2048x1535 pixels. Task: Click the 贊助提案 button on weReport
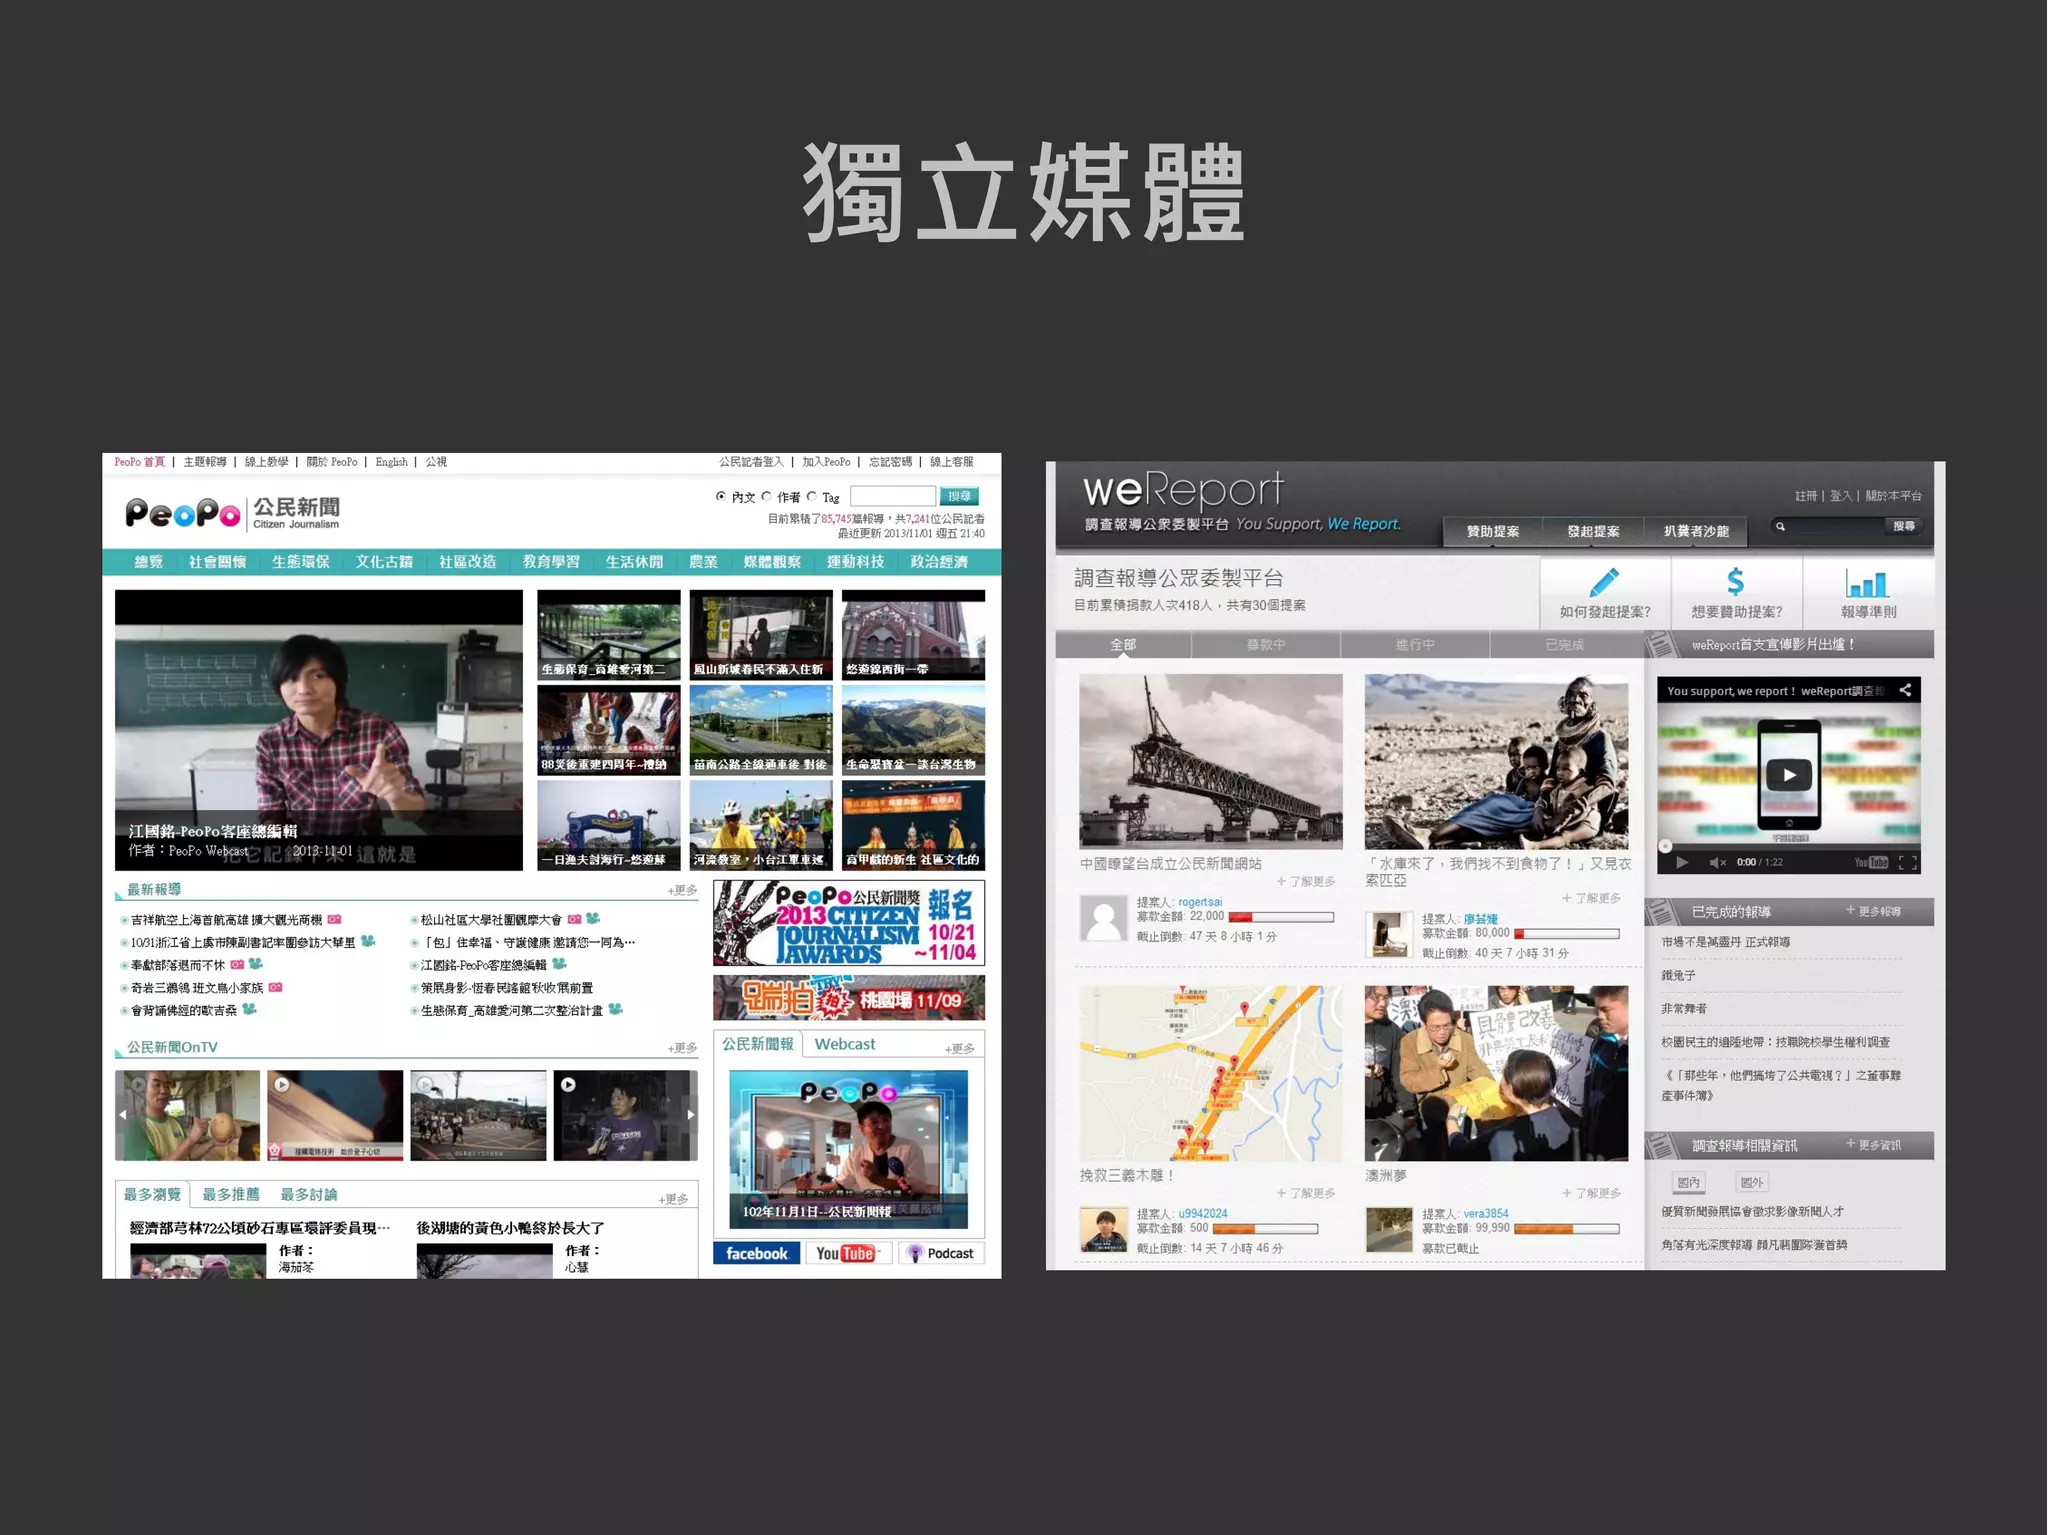1492,531
